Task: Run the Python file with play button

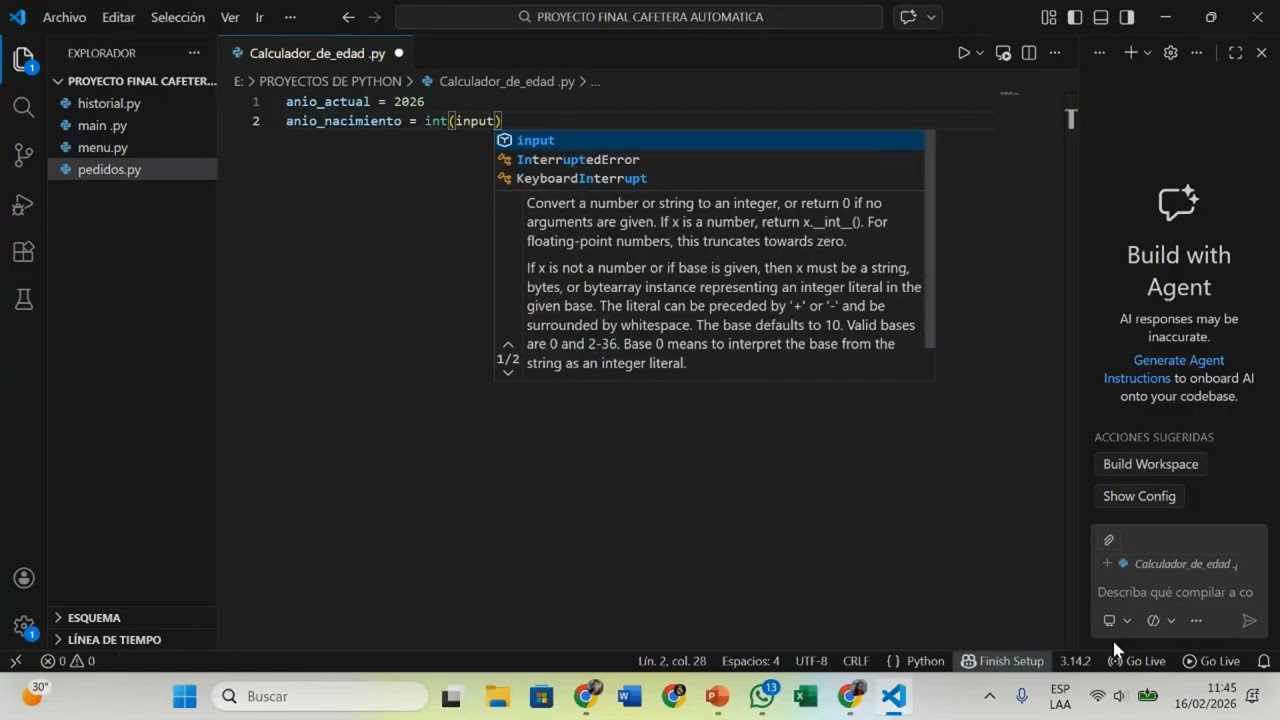Action: click(x=964, y=53)
